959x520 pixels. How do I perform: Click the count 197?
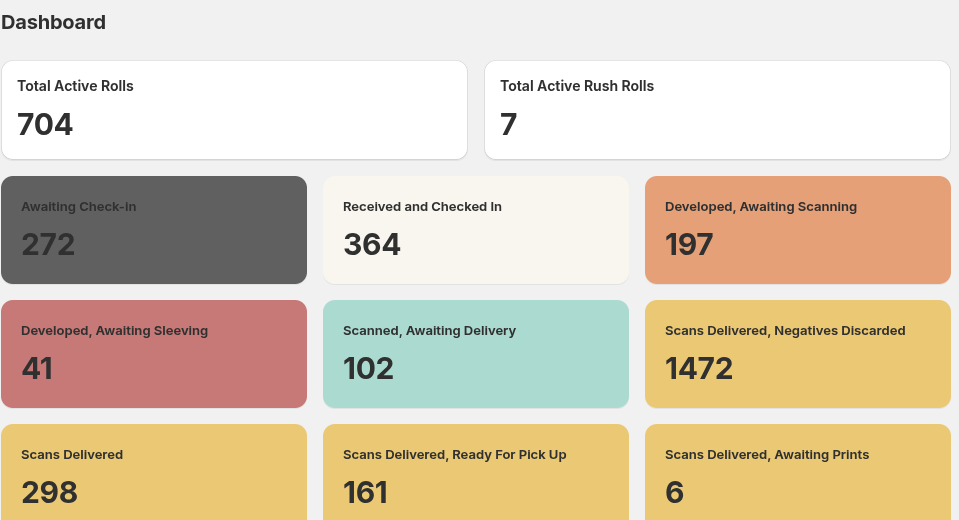point(689,245)
